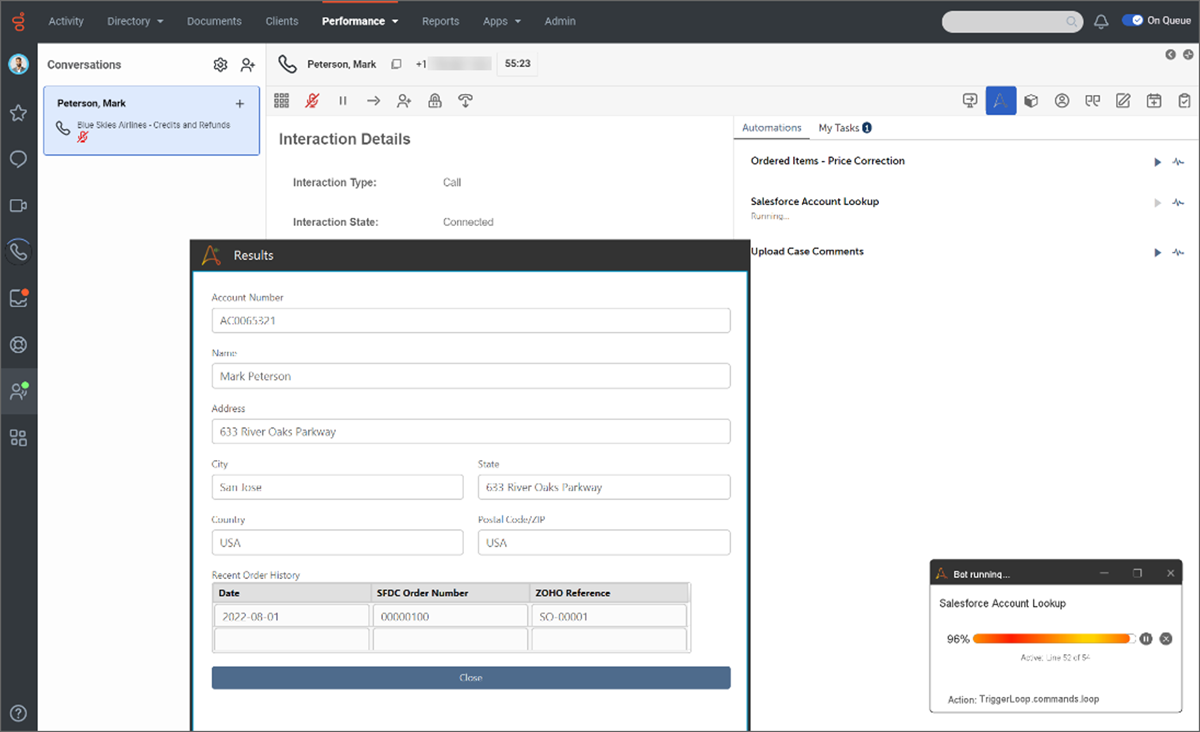Screen dimensions: 1200x732
Task: Open help question mark icon
Action: [18, 713]
